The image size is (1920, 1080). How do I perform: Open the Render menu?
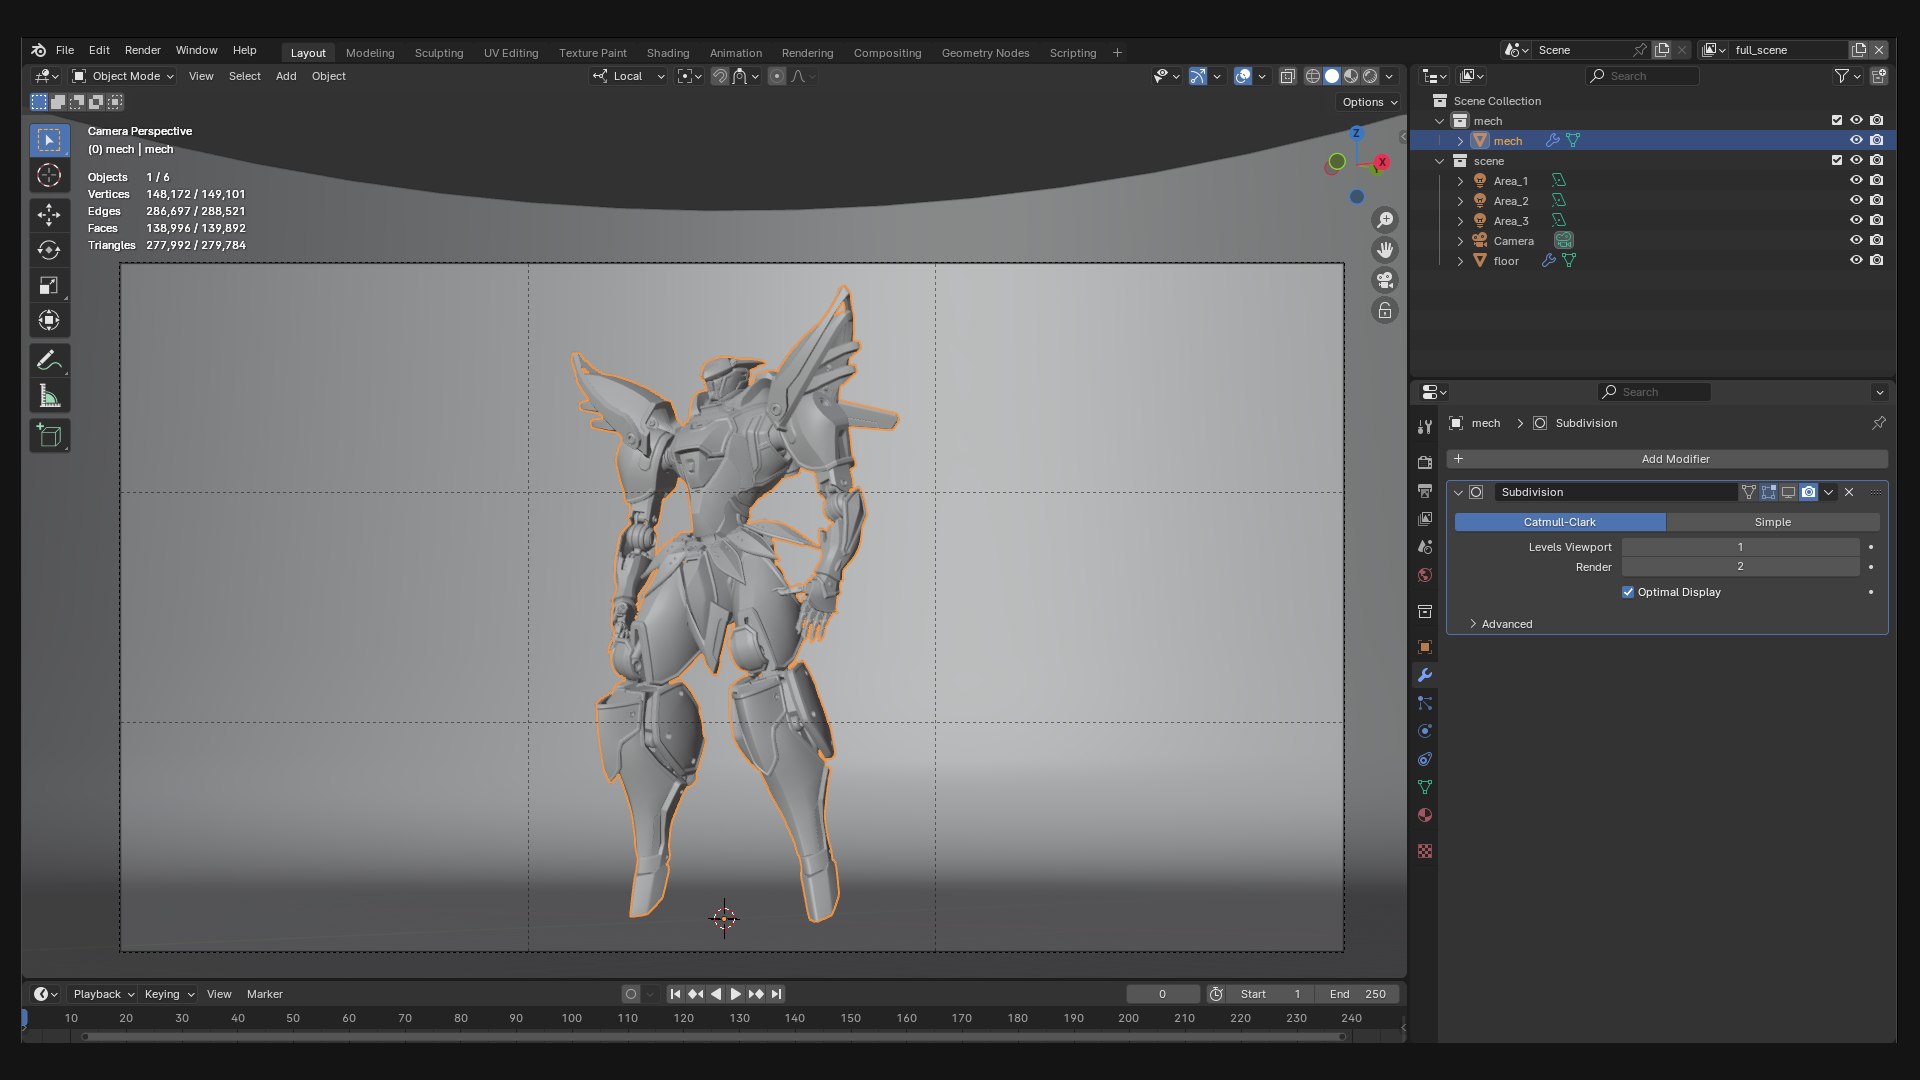pyautogui.click(x=142, y=50)
